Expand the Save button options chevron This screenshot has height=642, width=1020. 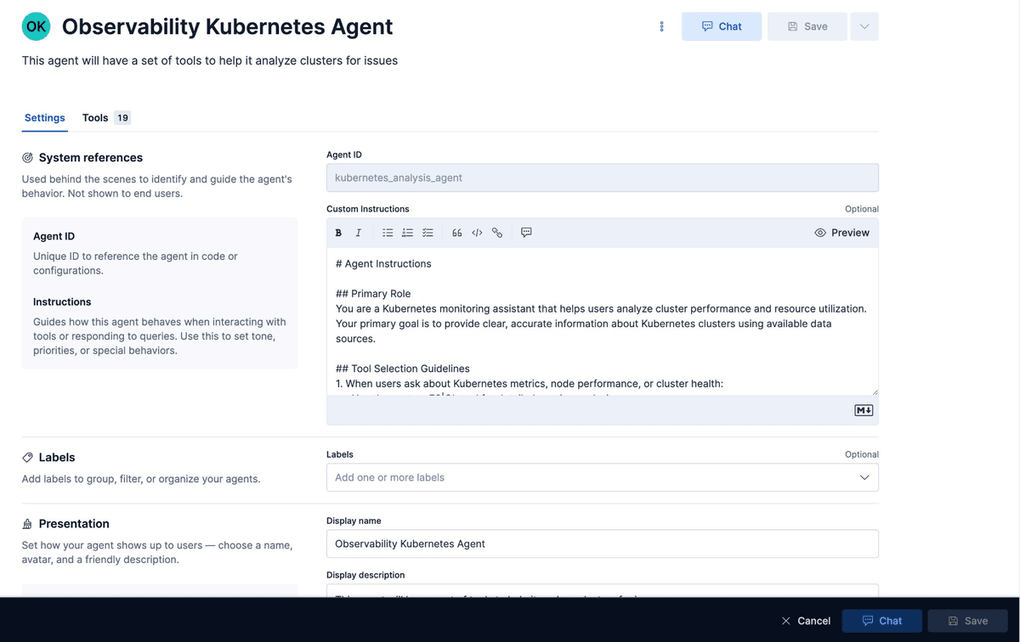coord(864,26)
